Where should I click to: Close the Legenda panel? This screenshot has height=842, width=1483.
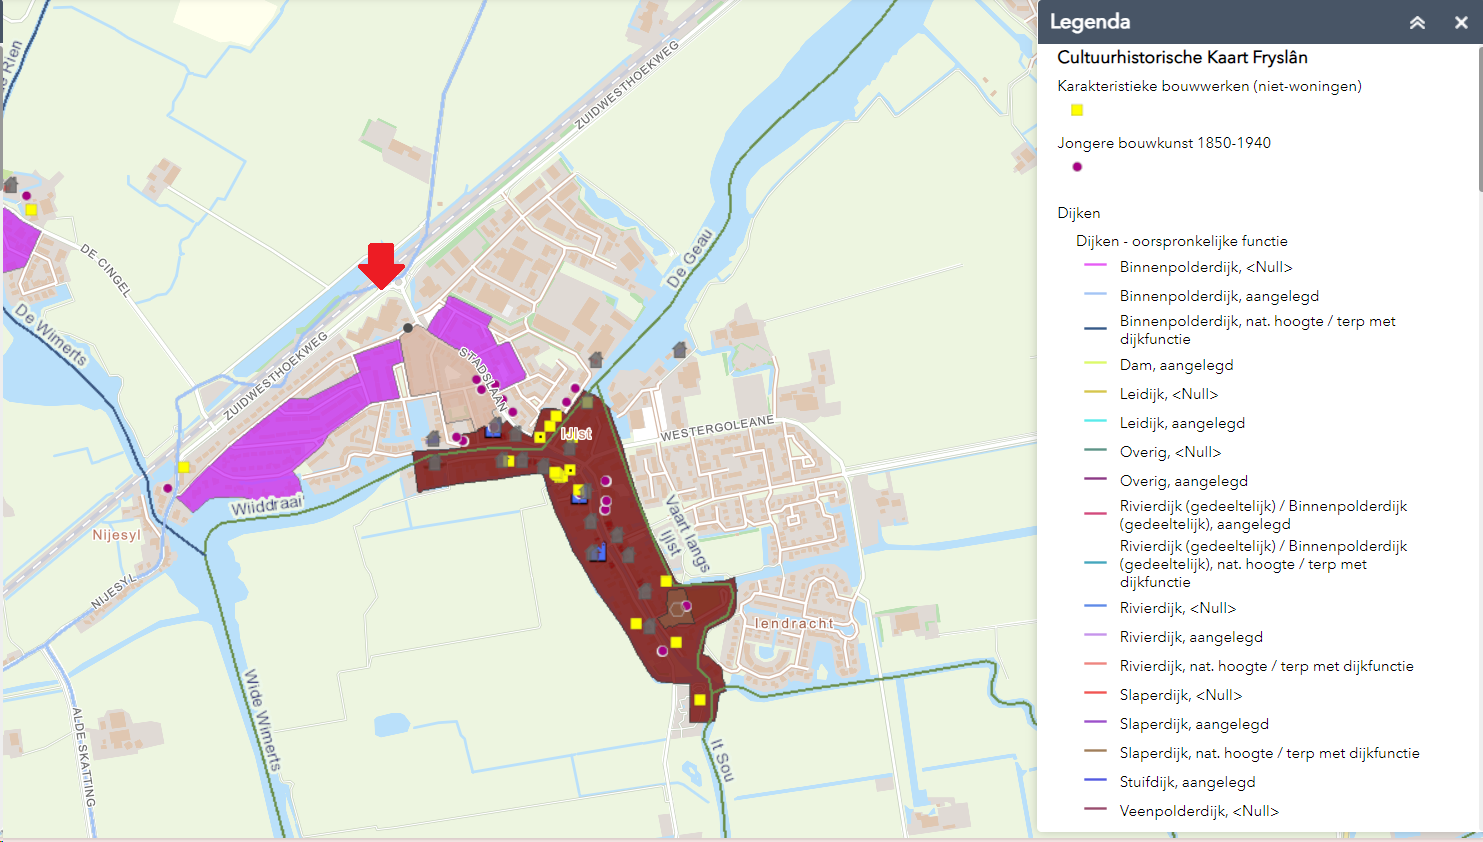[1460, 22]
